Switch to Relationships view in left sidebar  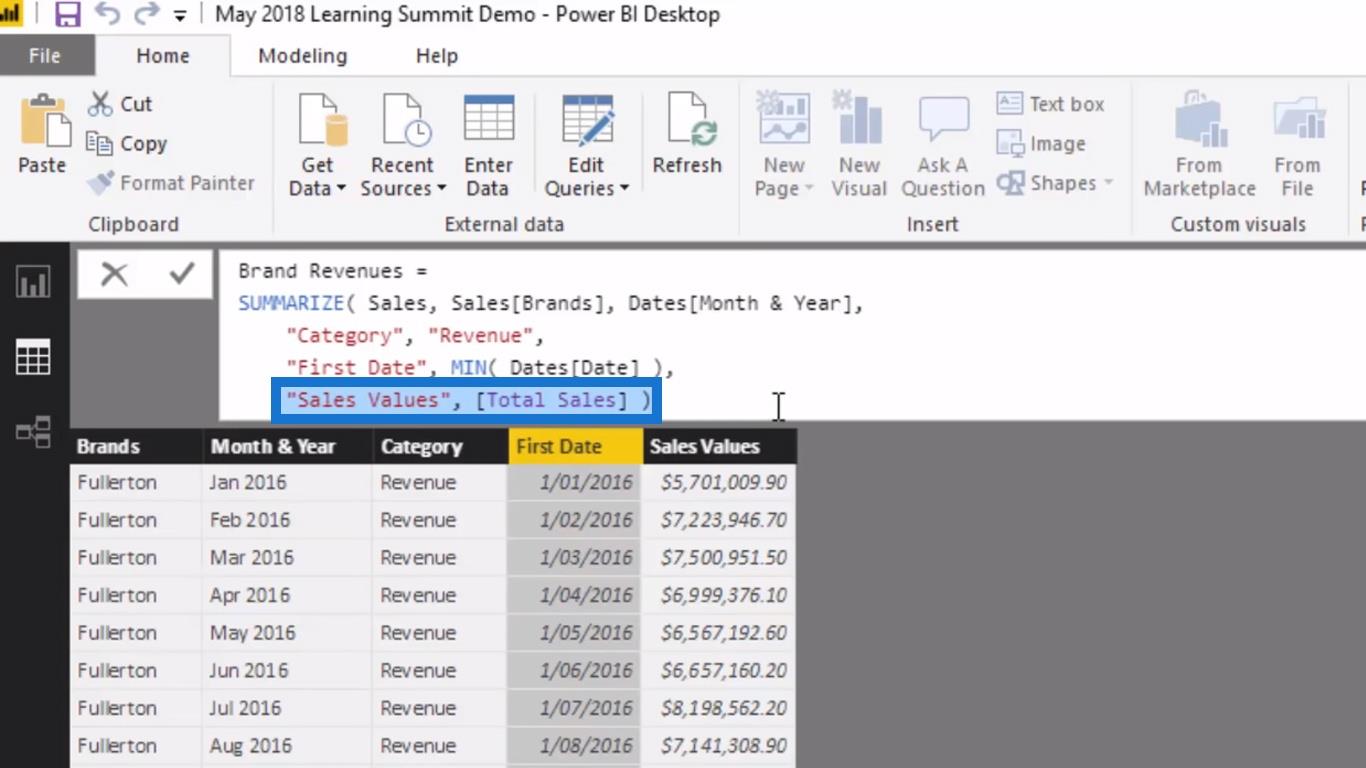point(33,432)
